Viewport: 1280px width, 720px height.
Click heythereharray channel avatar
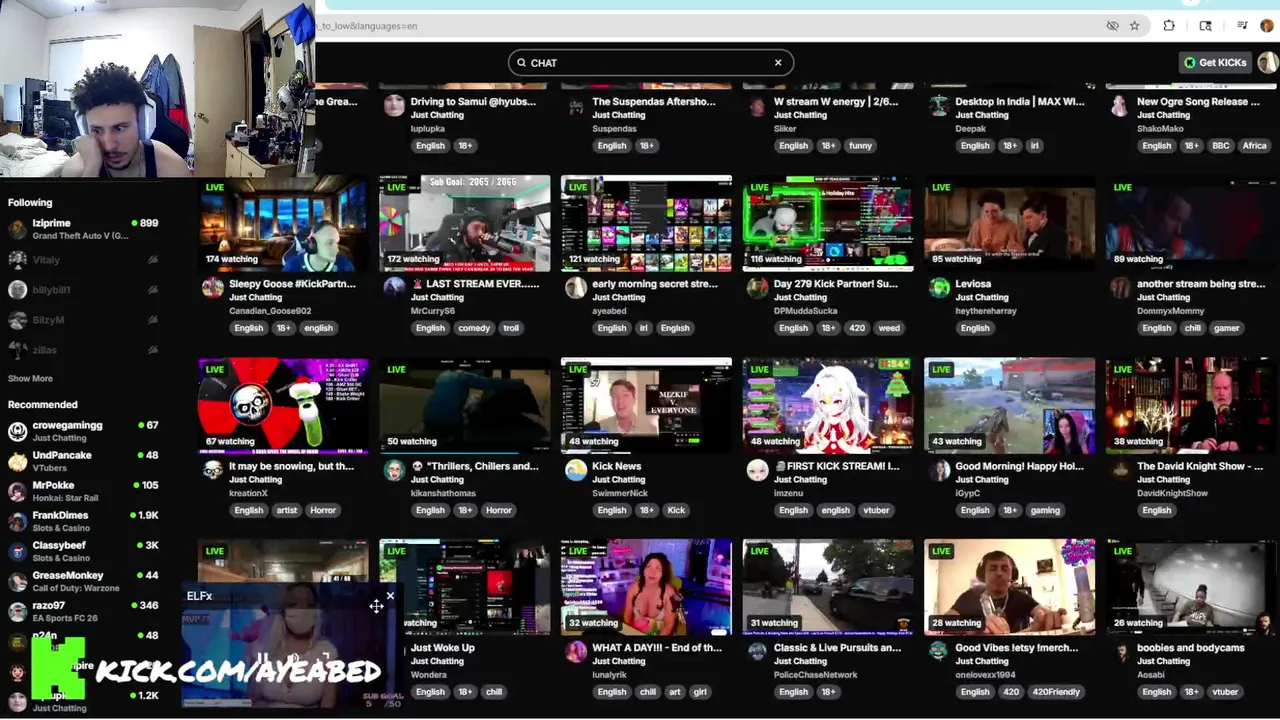938,288
